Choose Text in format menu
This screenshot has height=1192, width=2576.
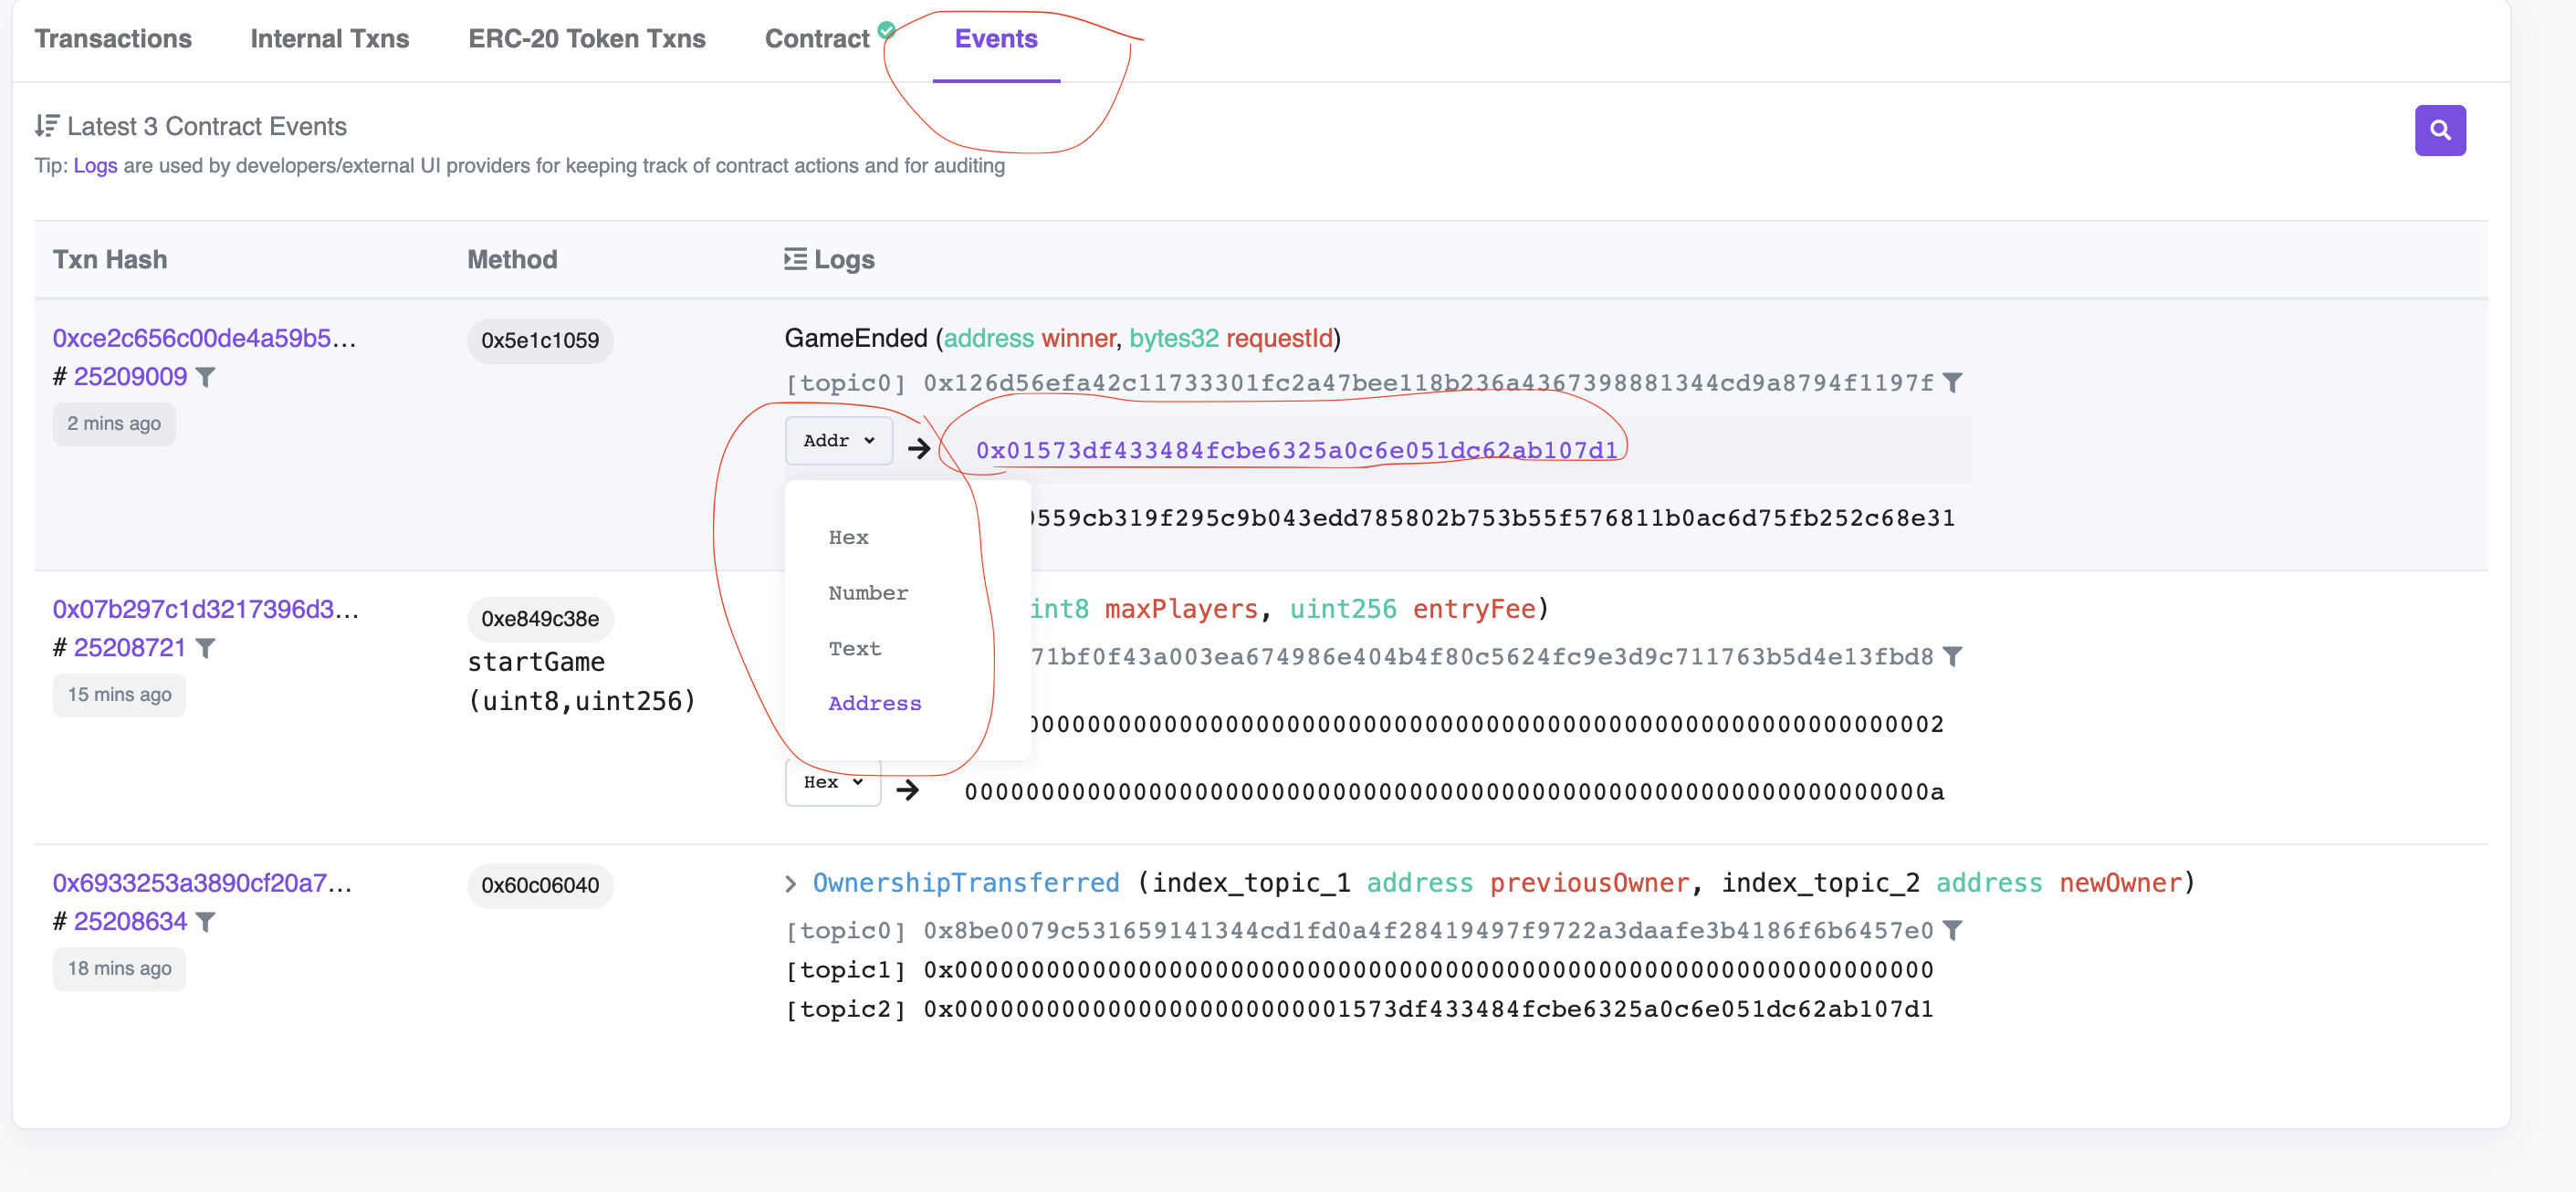854,649
